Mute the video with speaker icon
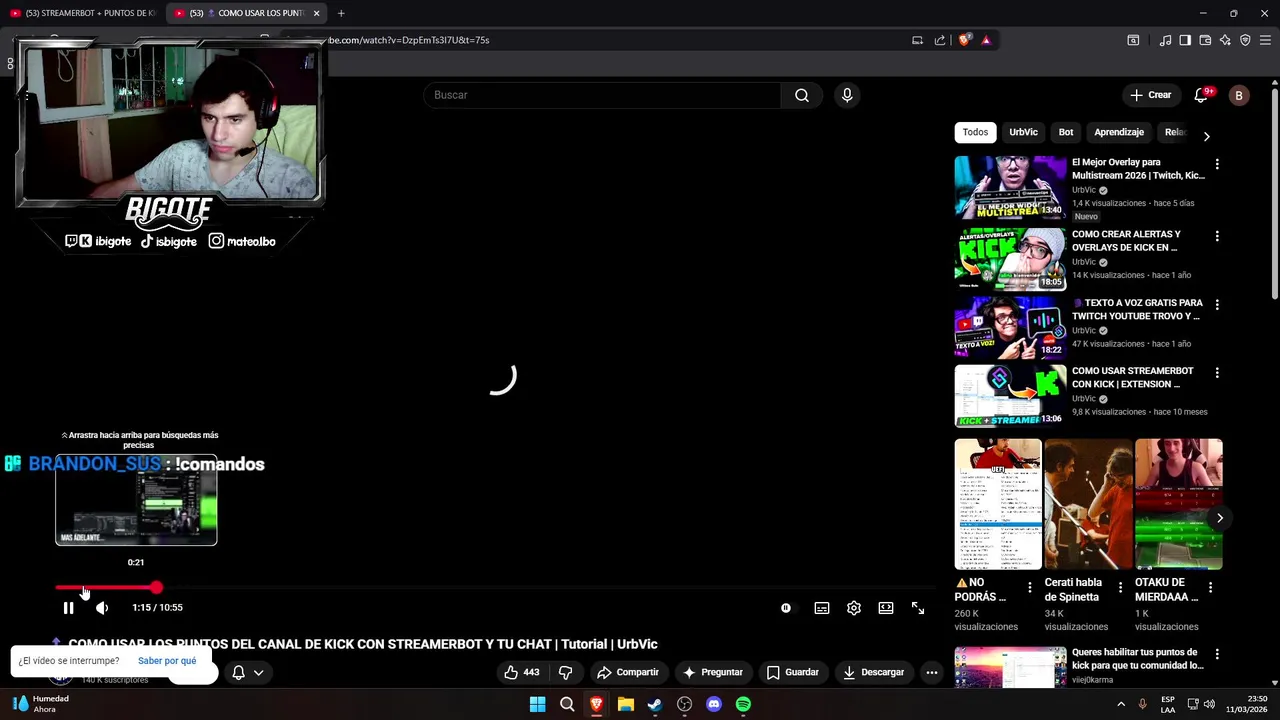The width and height of the screenshot is (1280, 720). [x=102, y=608]
